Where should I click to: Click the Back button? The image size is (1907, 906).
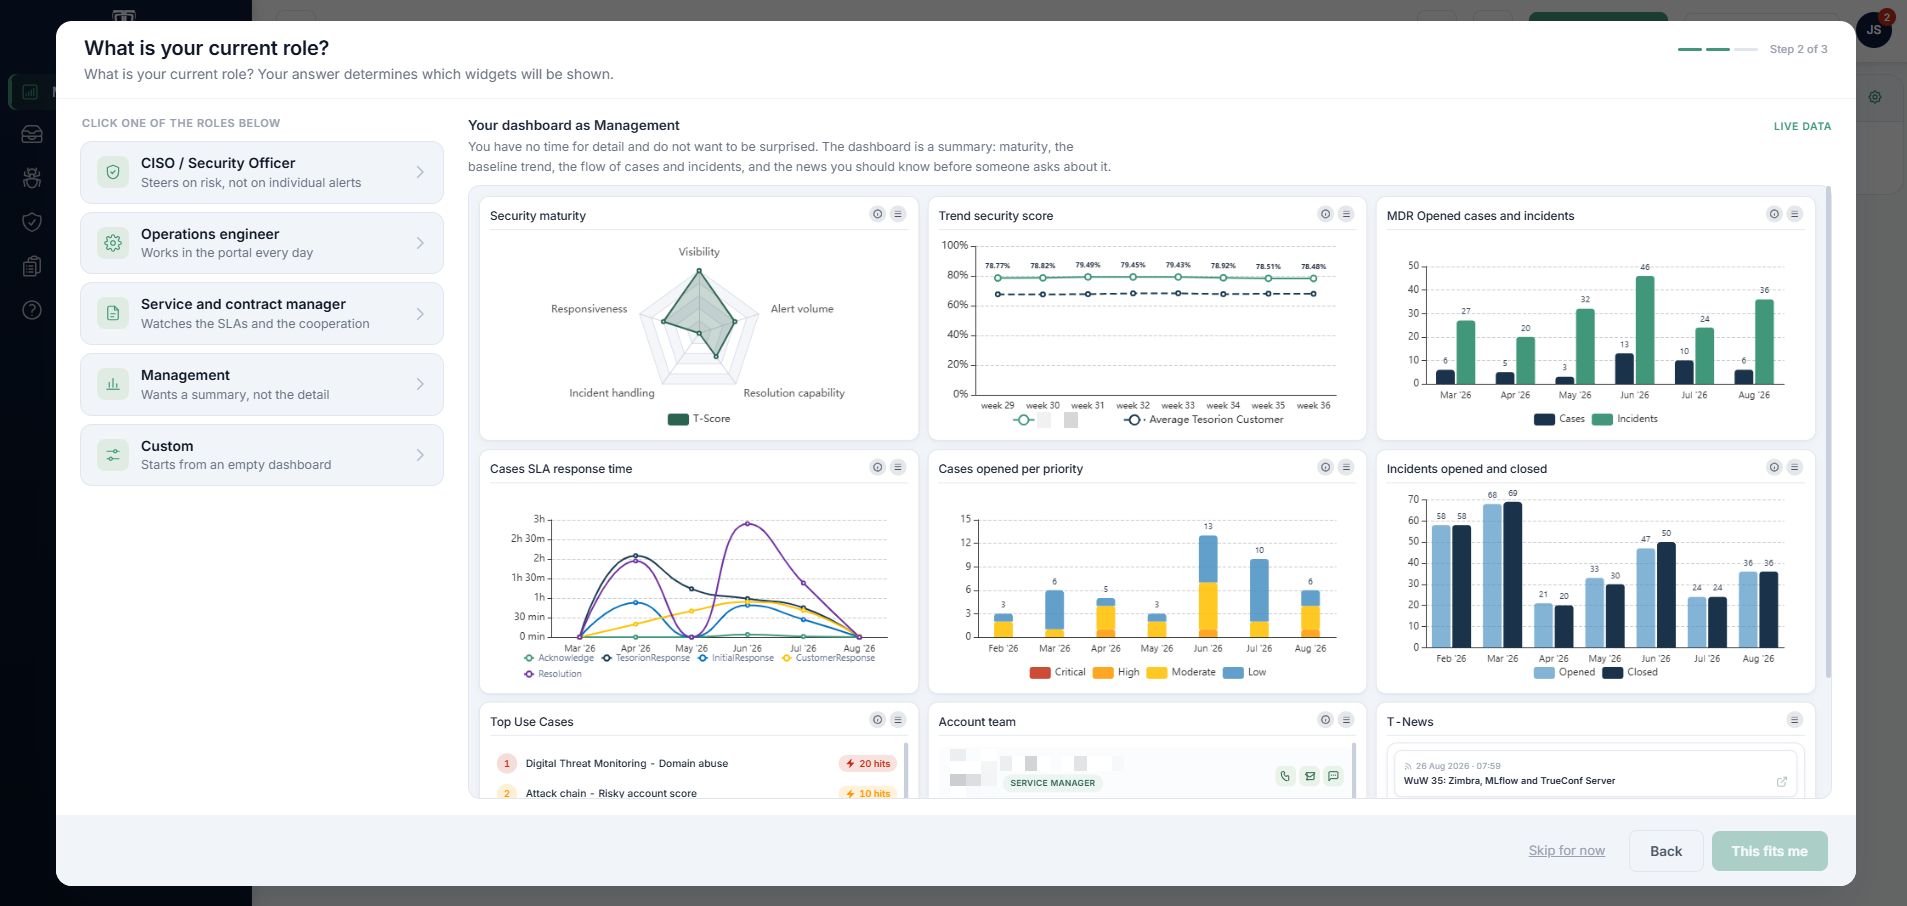point(1666,851)
